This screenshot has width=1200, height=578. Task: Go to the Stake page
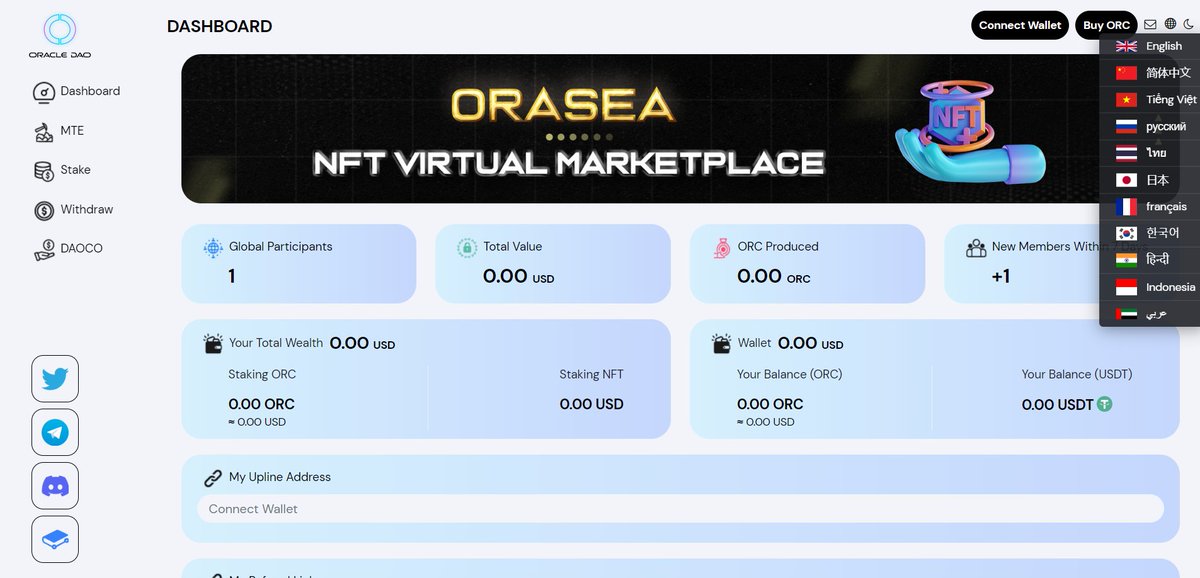tap(62, 170)
